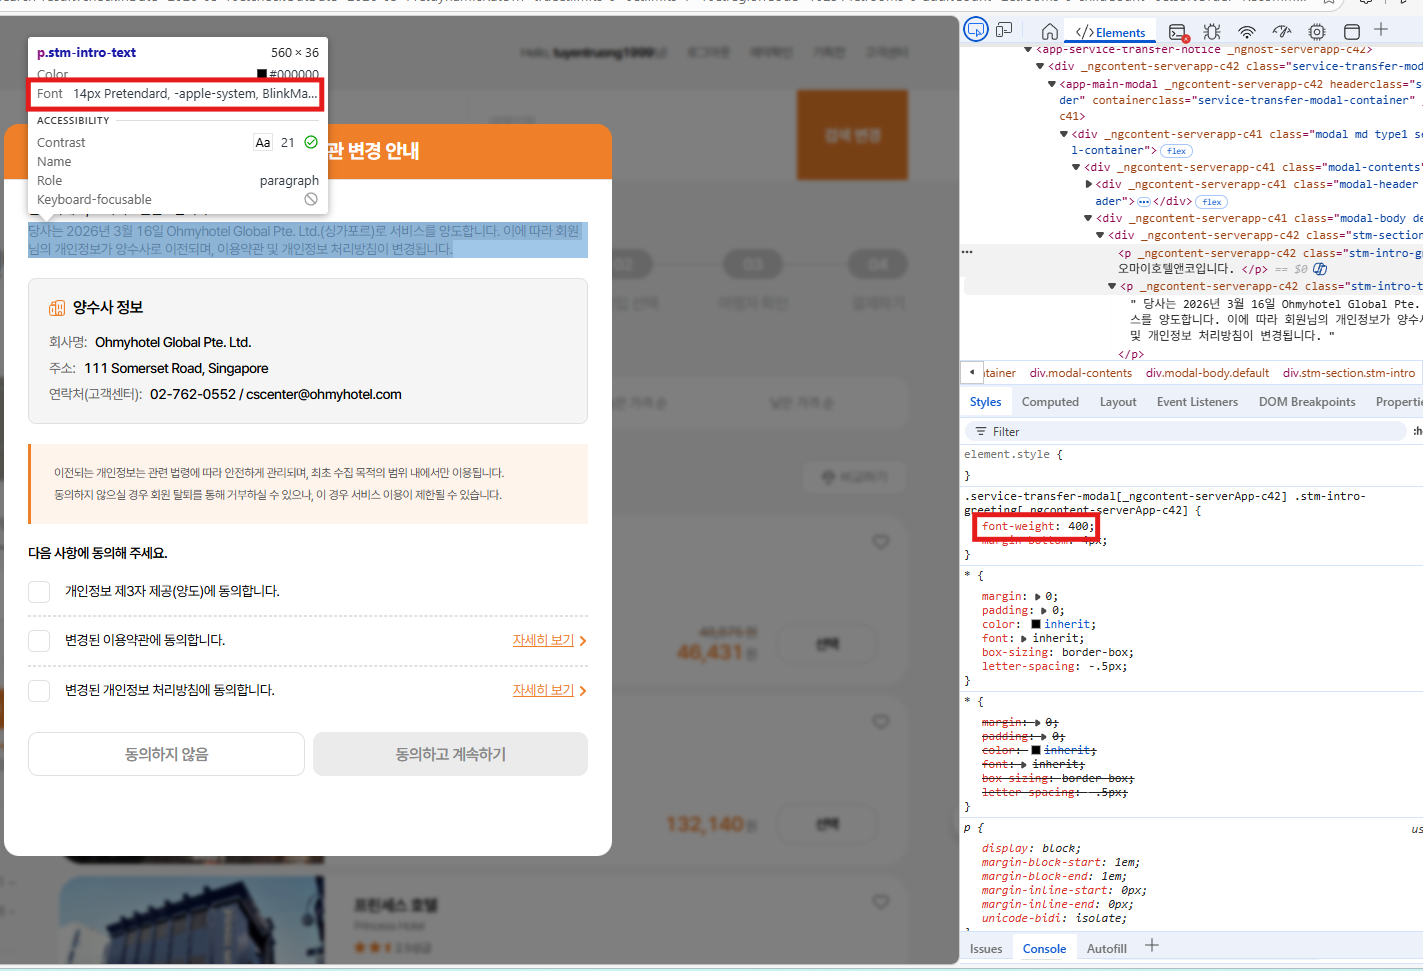The width and height of the screenshot is (1423, 971).
Task: Click the flex badge beside l-container
Action: click(x=1177, y=151)
